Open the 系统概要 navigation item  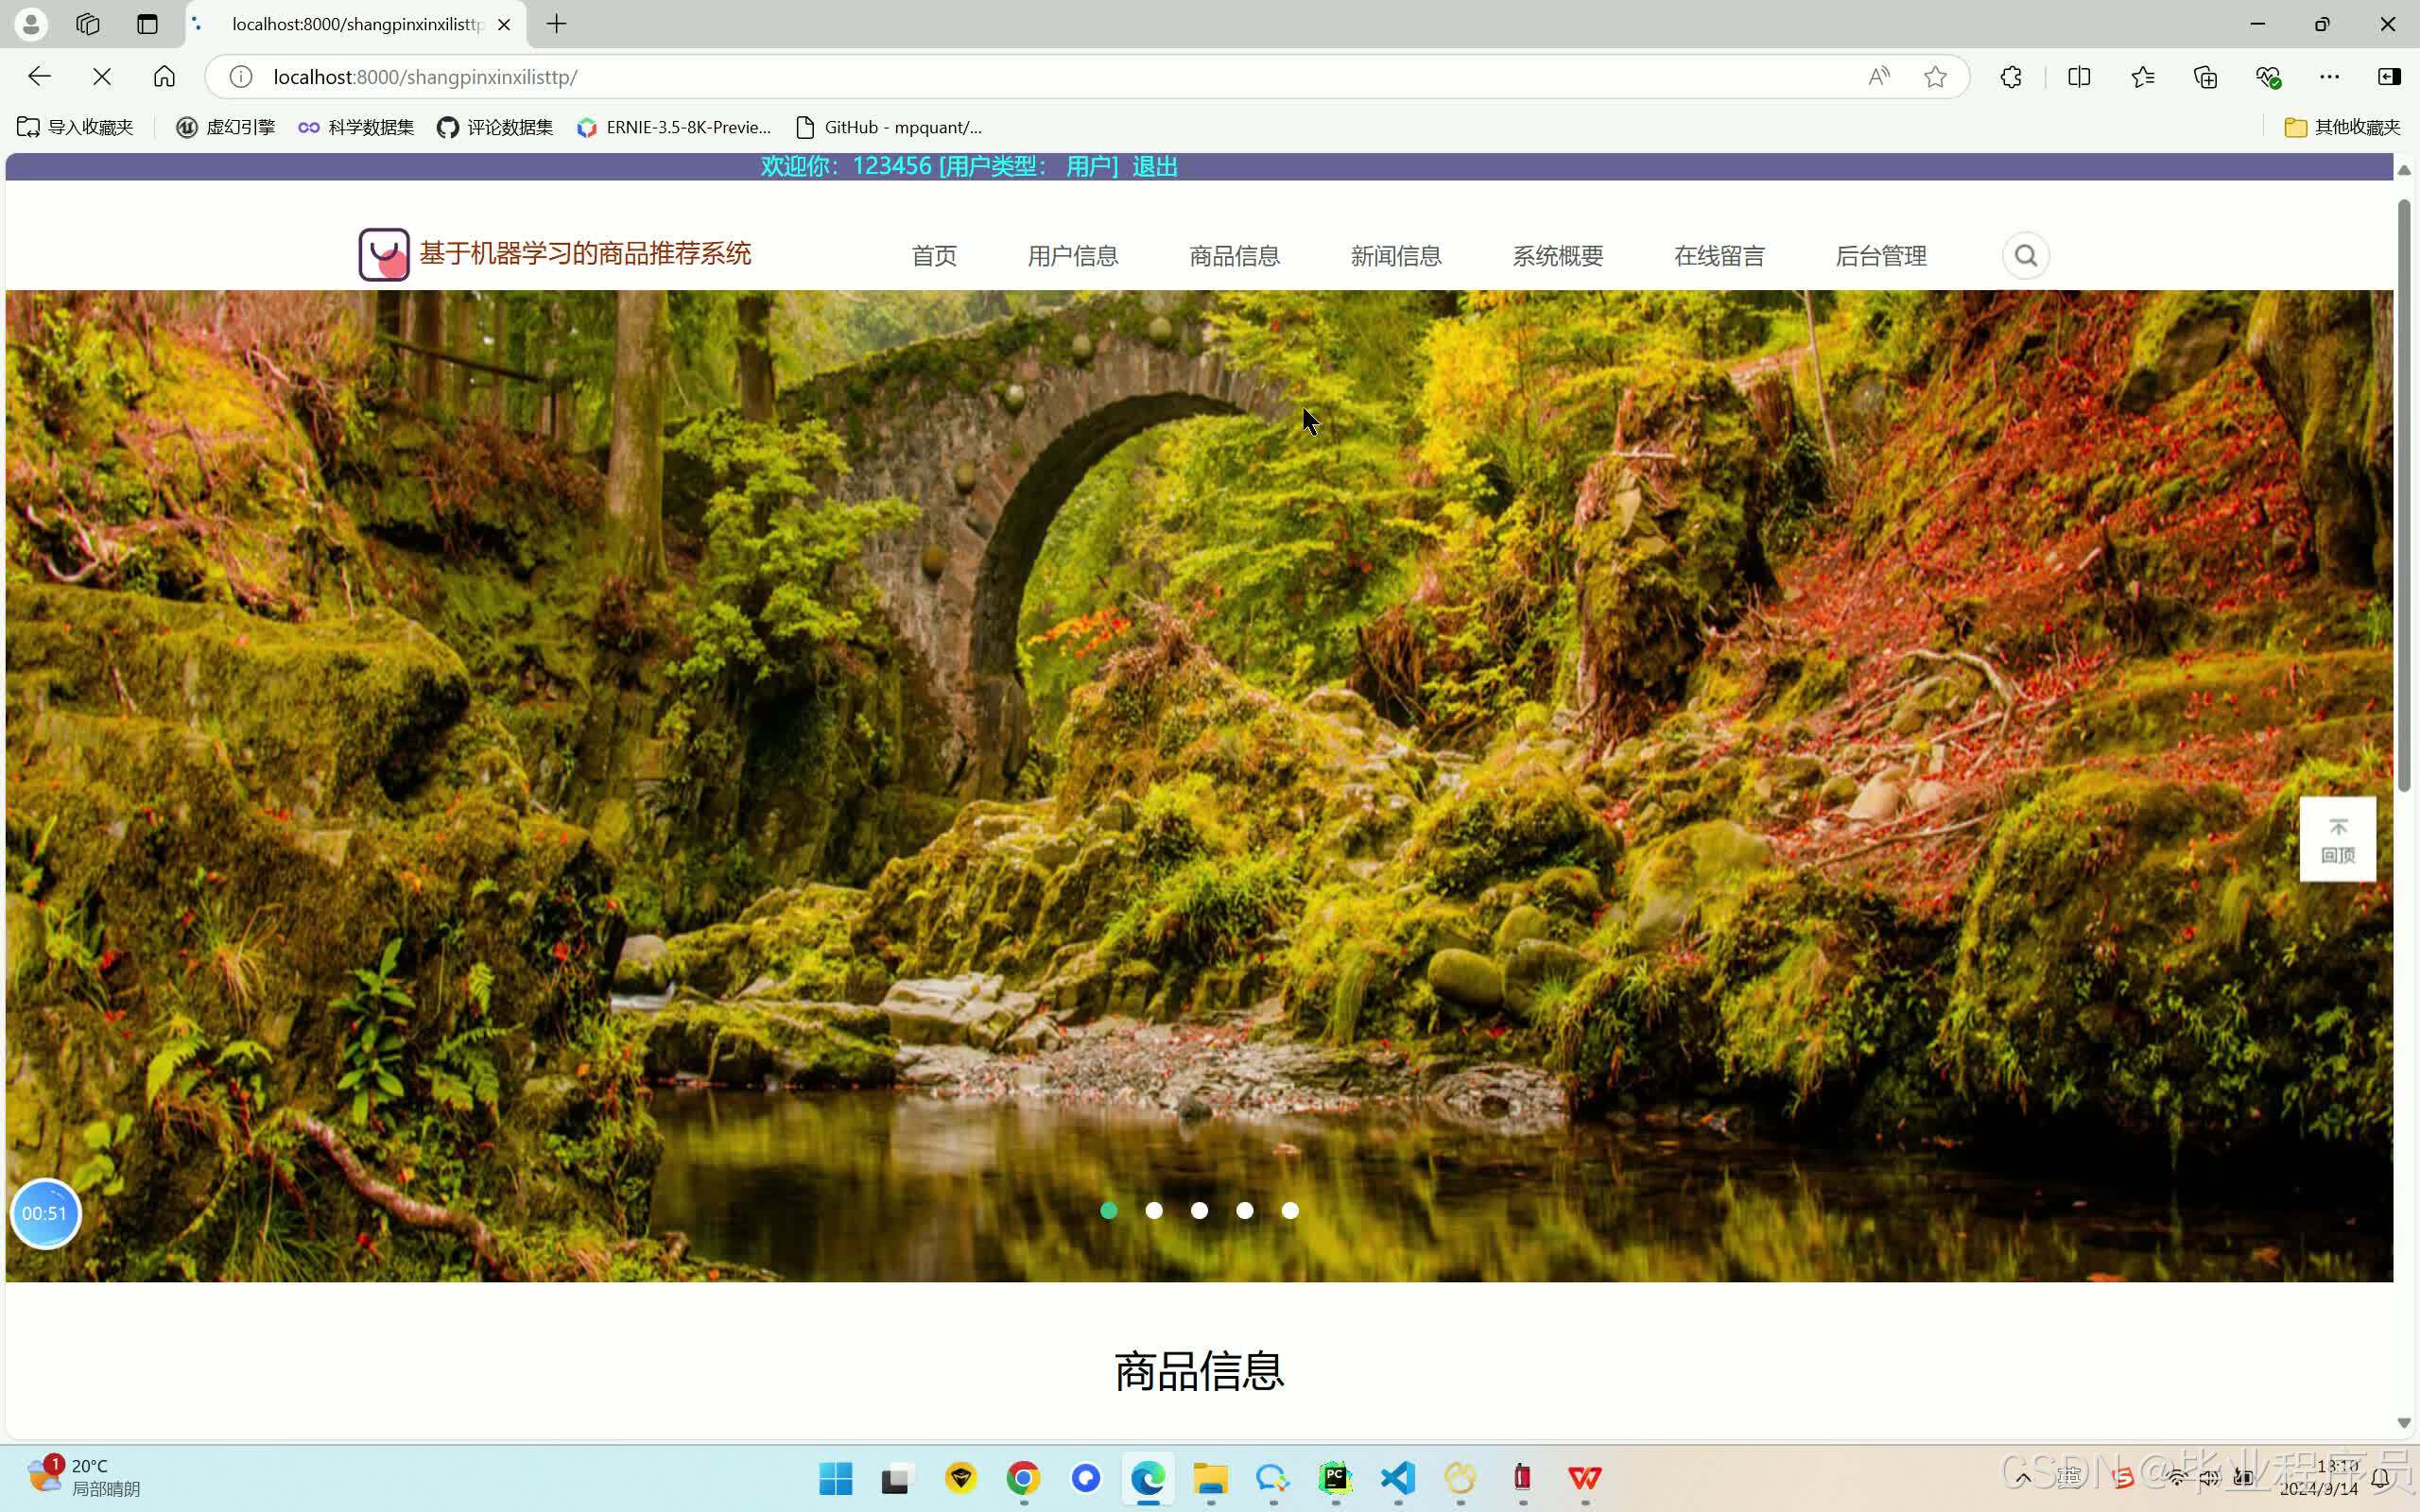(1557, 256)
